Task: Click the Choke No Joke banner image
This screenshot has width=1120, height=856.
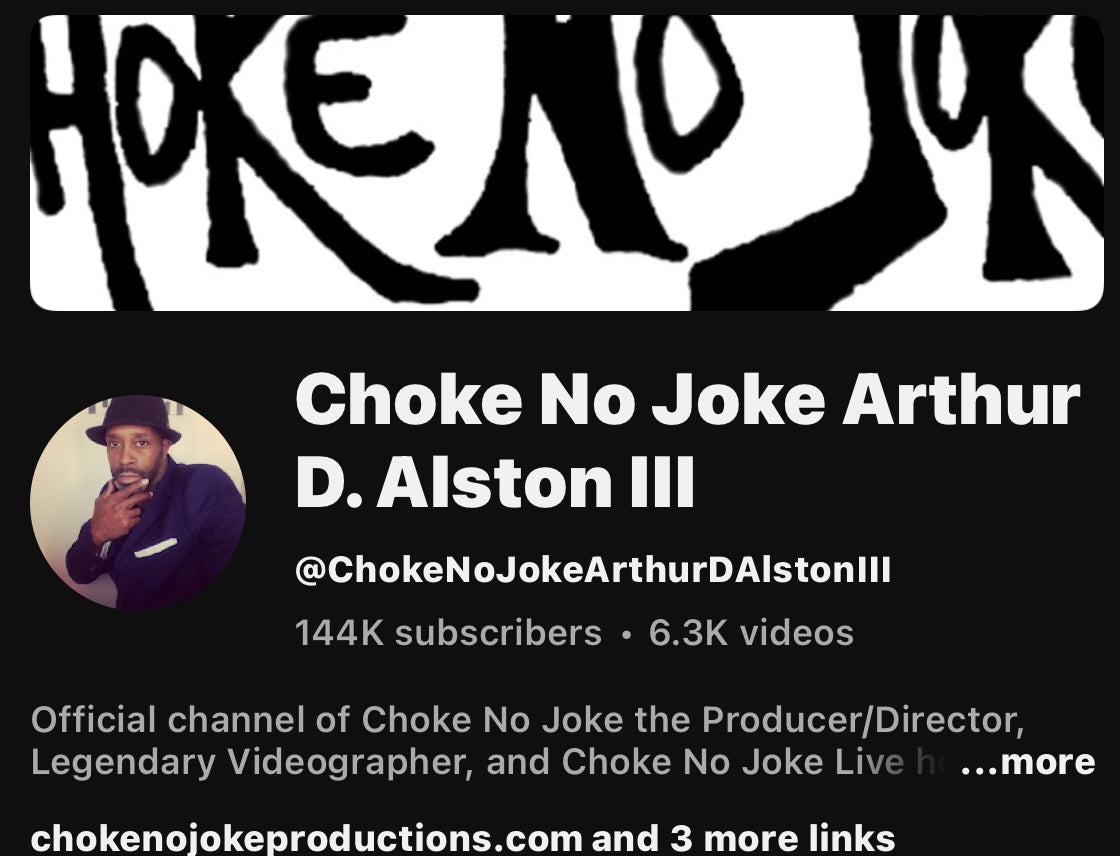Action: pos(567,163)
